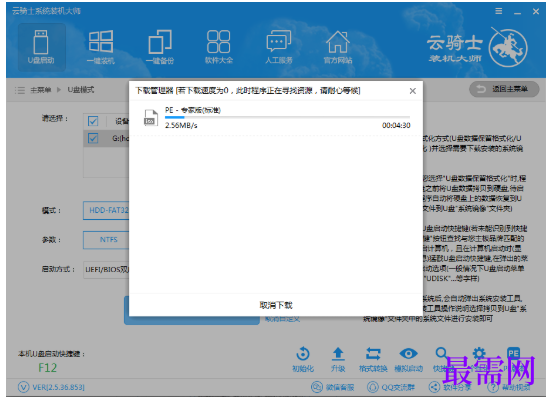Close the 云骑士 application window
Viewport: 554px width, 402px height.
536,12
